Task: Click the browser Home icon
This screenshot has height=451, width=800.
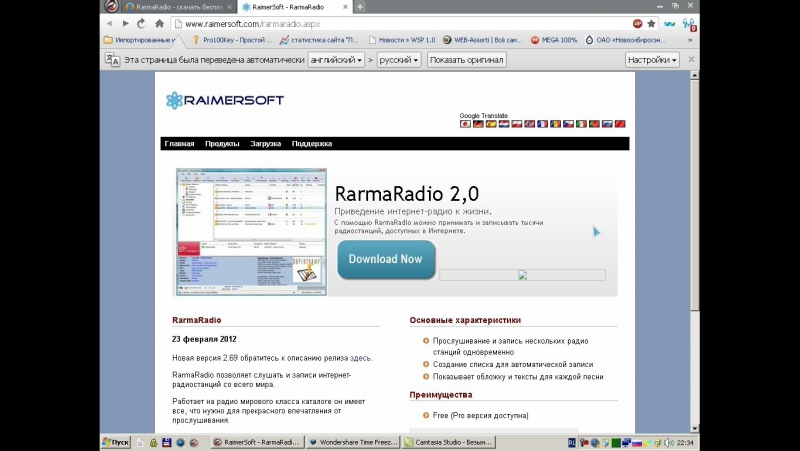Action: (x=159, y=23)
